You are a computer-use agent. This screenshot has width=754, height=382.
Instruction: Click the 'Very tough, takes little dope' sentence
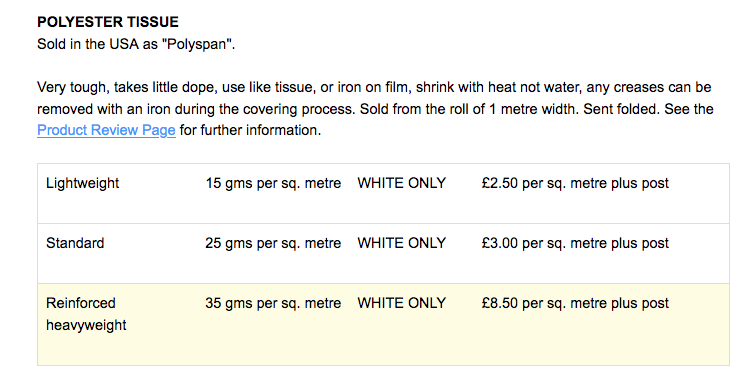point(374,88)
